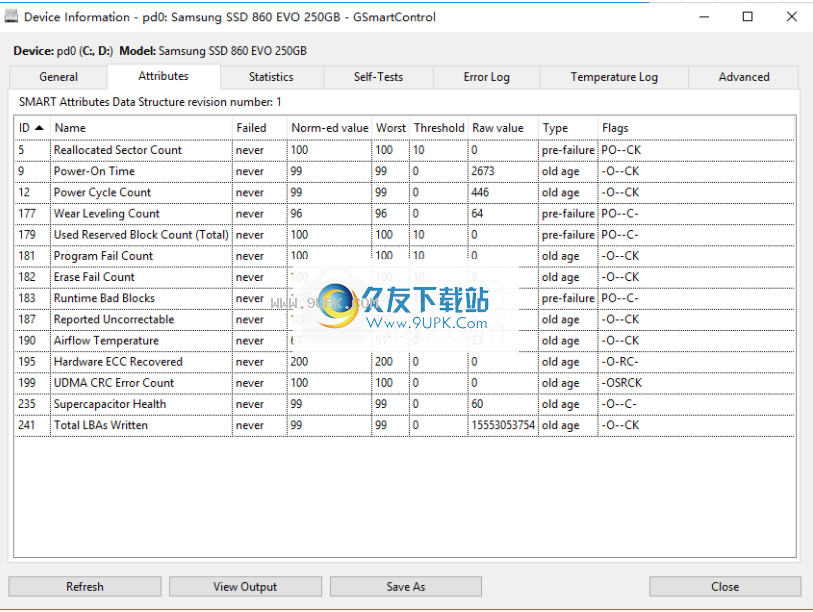
Task: Sort by the Flags column header
Action: (696, 128)
